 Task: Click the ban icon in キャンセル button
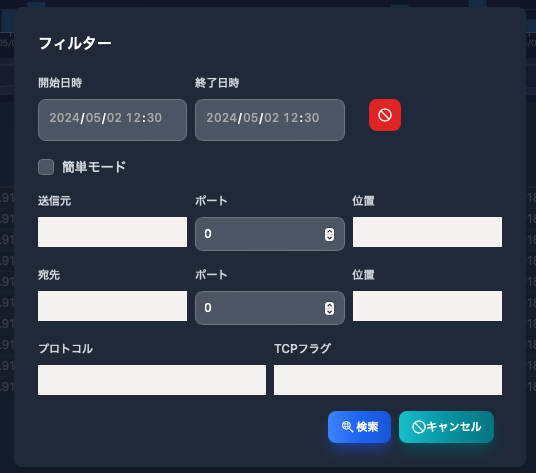click(x=418, y=427)
